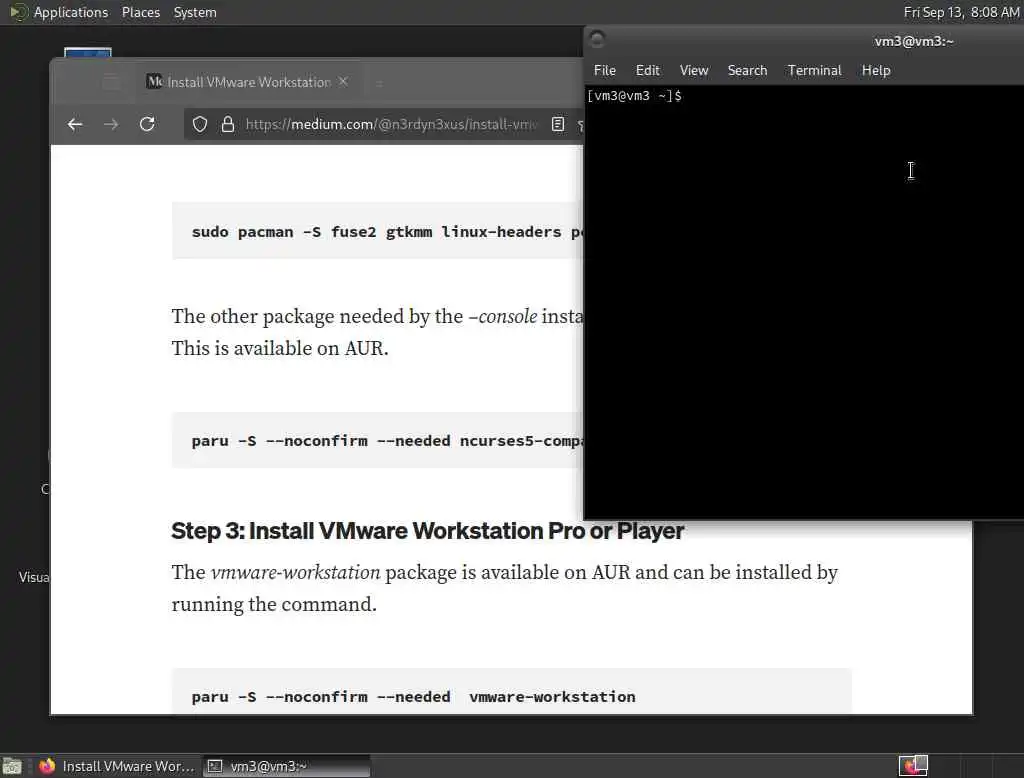Click the paru ncurses5-compat code line
1024x778 pixels.
387,441
